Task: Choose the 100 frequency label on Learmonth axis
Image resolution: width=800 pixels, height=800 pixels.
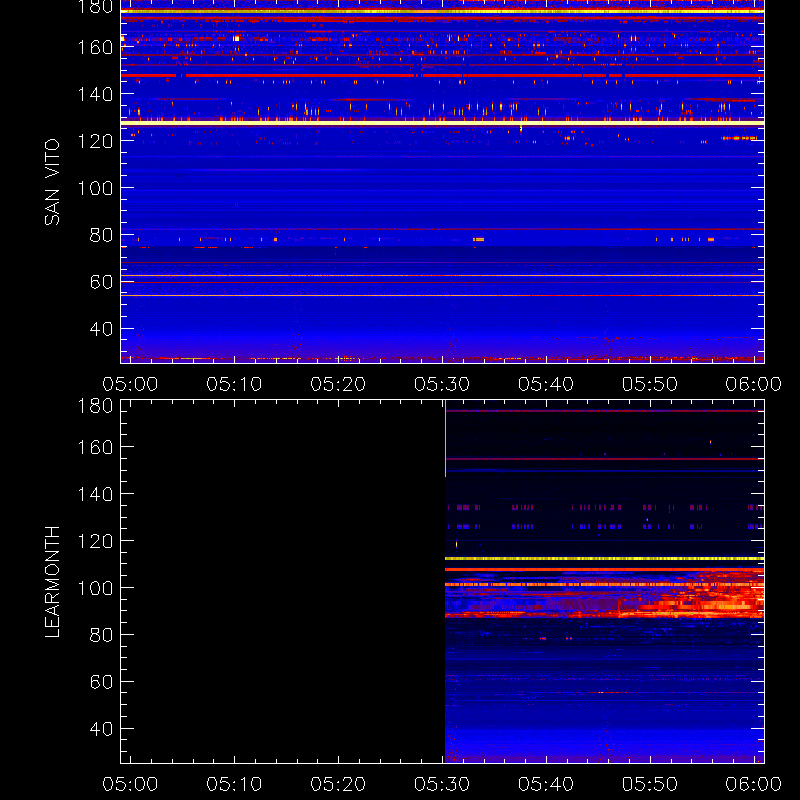Action: 95,588
